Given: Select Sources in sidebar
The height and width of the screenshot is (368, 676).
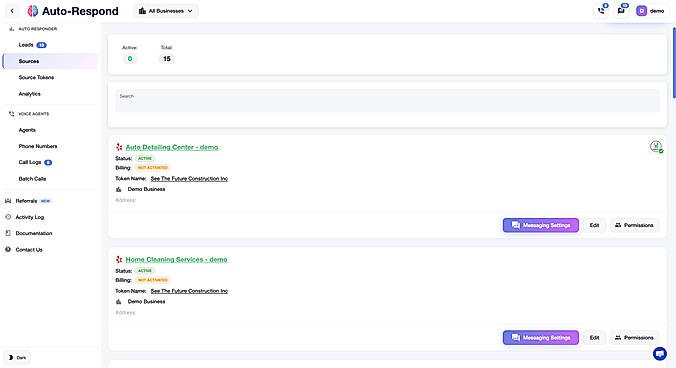Looking at the screenshot, I should point(50,61).
